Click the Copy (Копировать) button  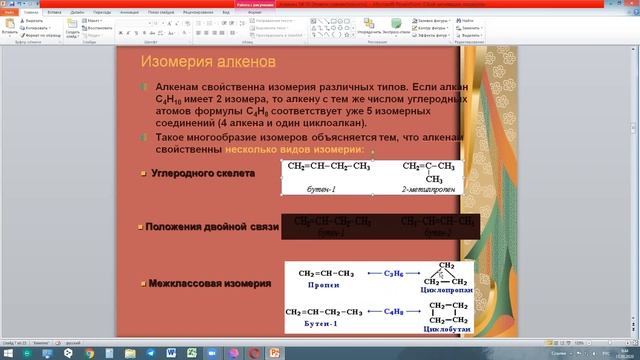(35, 28)
